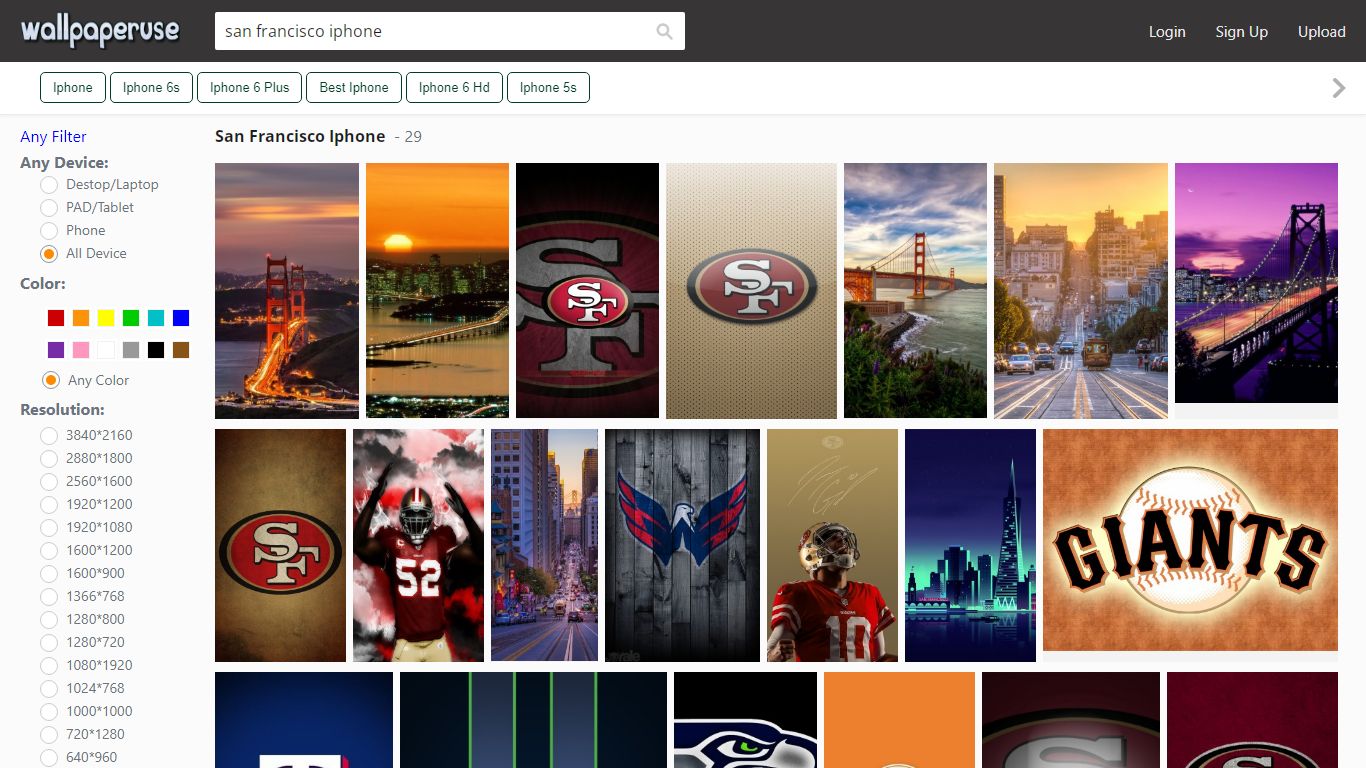Open the Login link
1366x768 pixels.
pos(1167,31)
